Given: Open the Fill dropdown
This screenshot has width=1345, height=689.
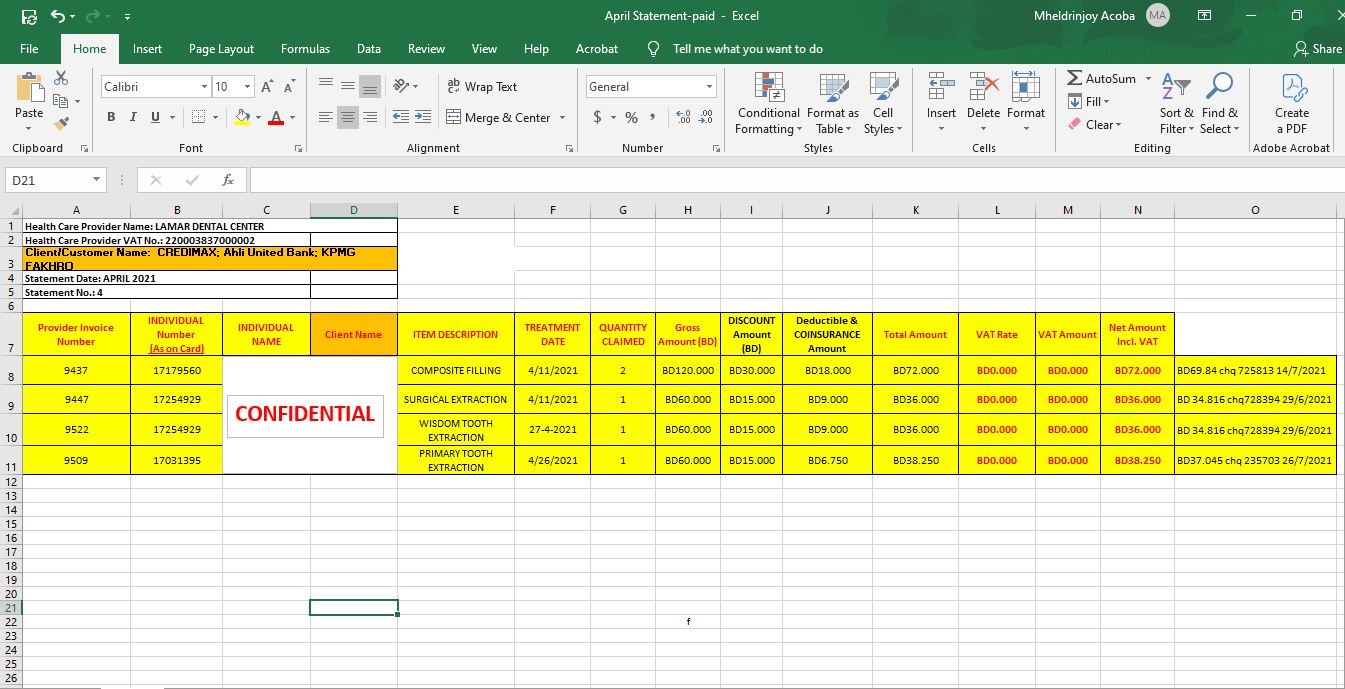Looking at the screenshot, I should click(x=1090, y=101).
